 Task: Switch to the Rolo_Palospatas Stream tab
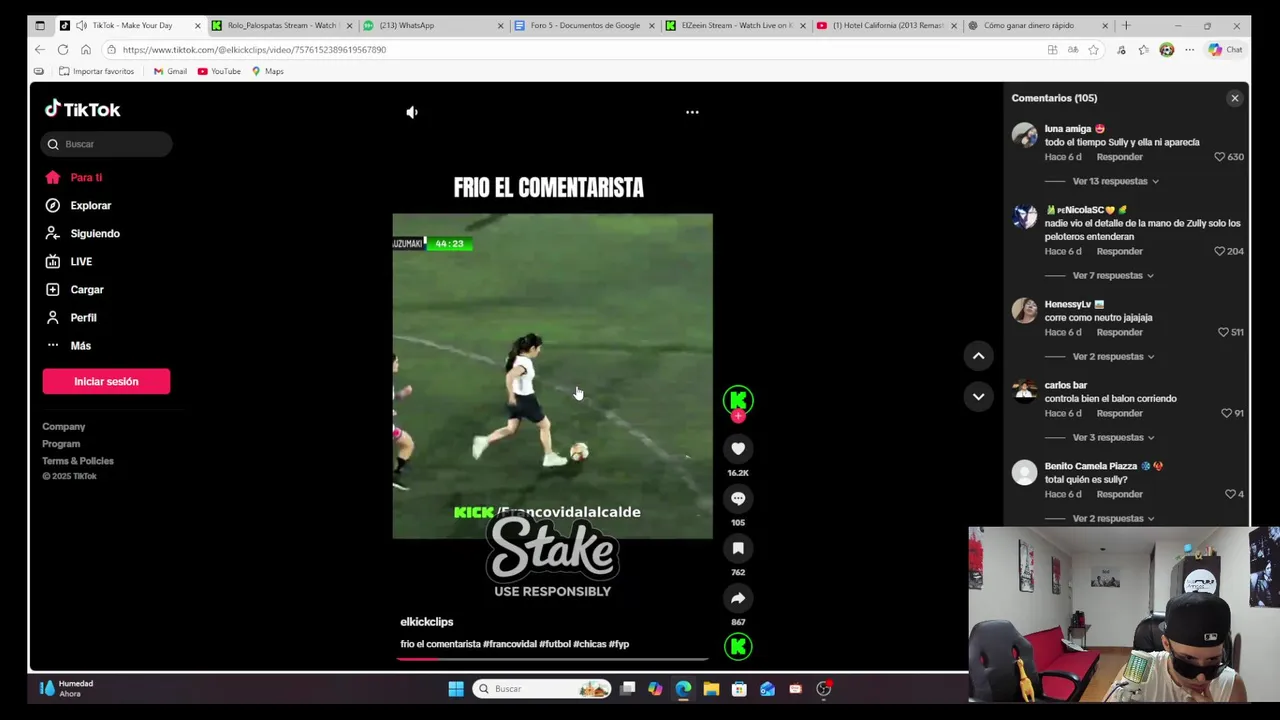tap(280, 25)
